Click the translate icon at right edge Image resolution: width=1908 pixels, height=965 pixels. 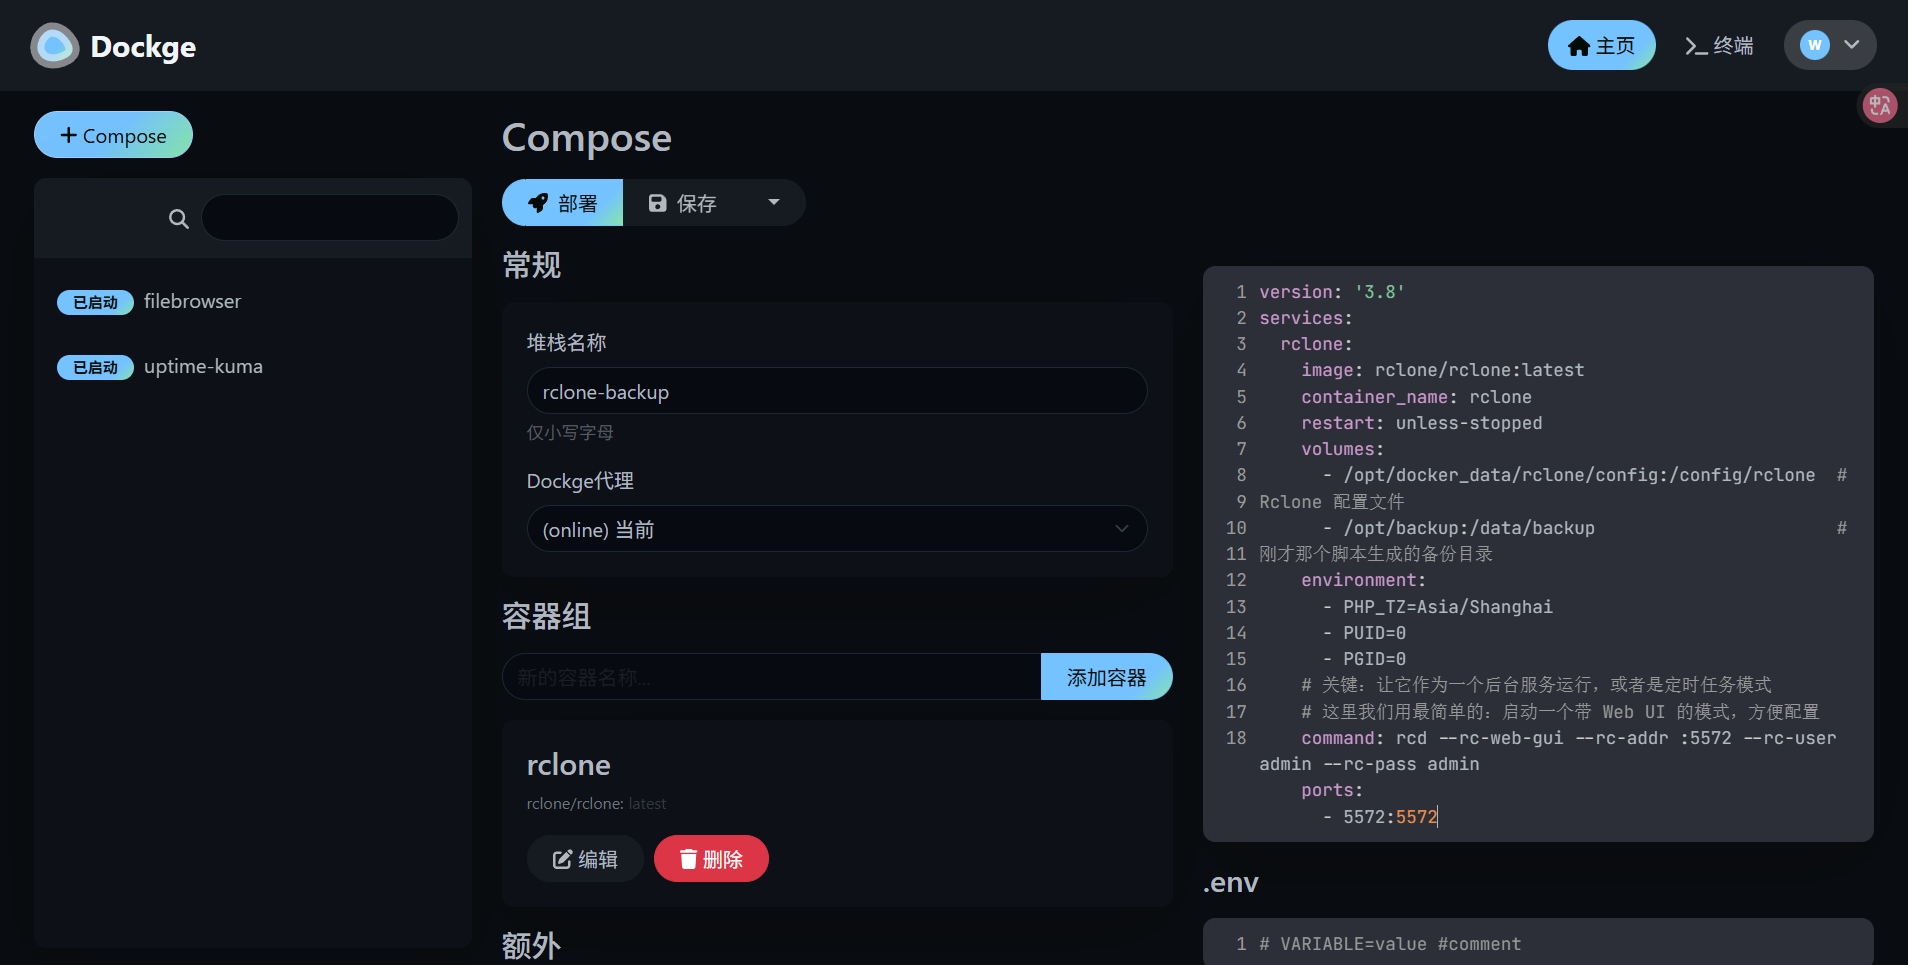click(1880, 105)
